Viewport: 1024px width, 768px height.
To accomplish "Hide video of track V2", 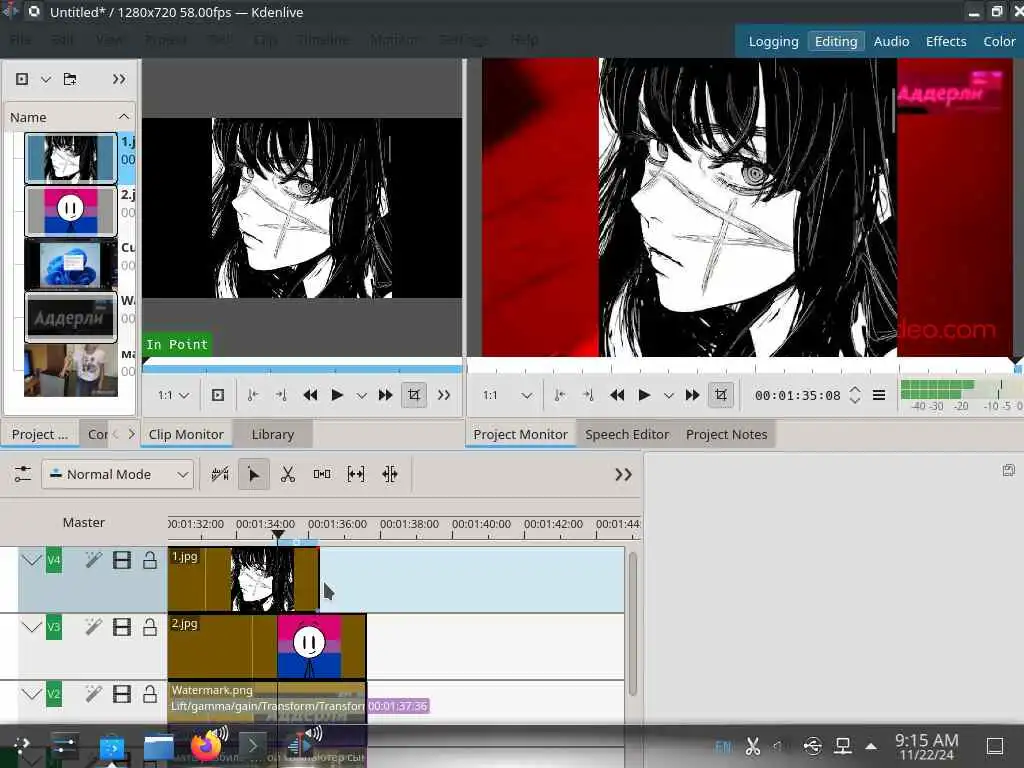I will point(121,694).
